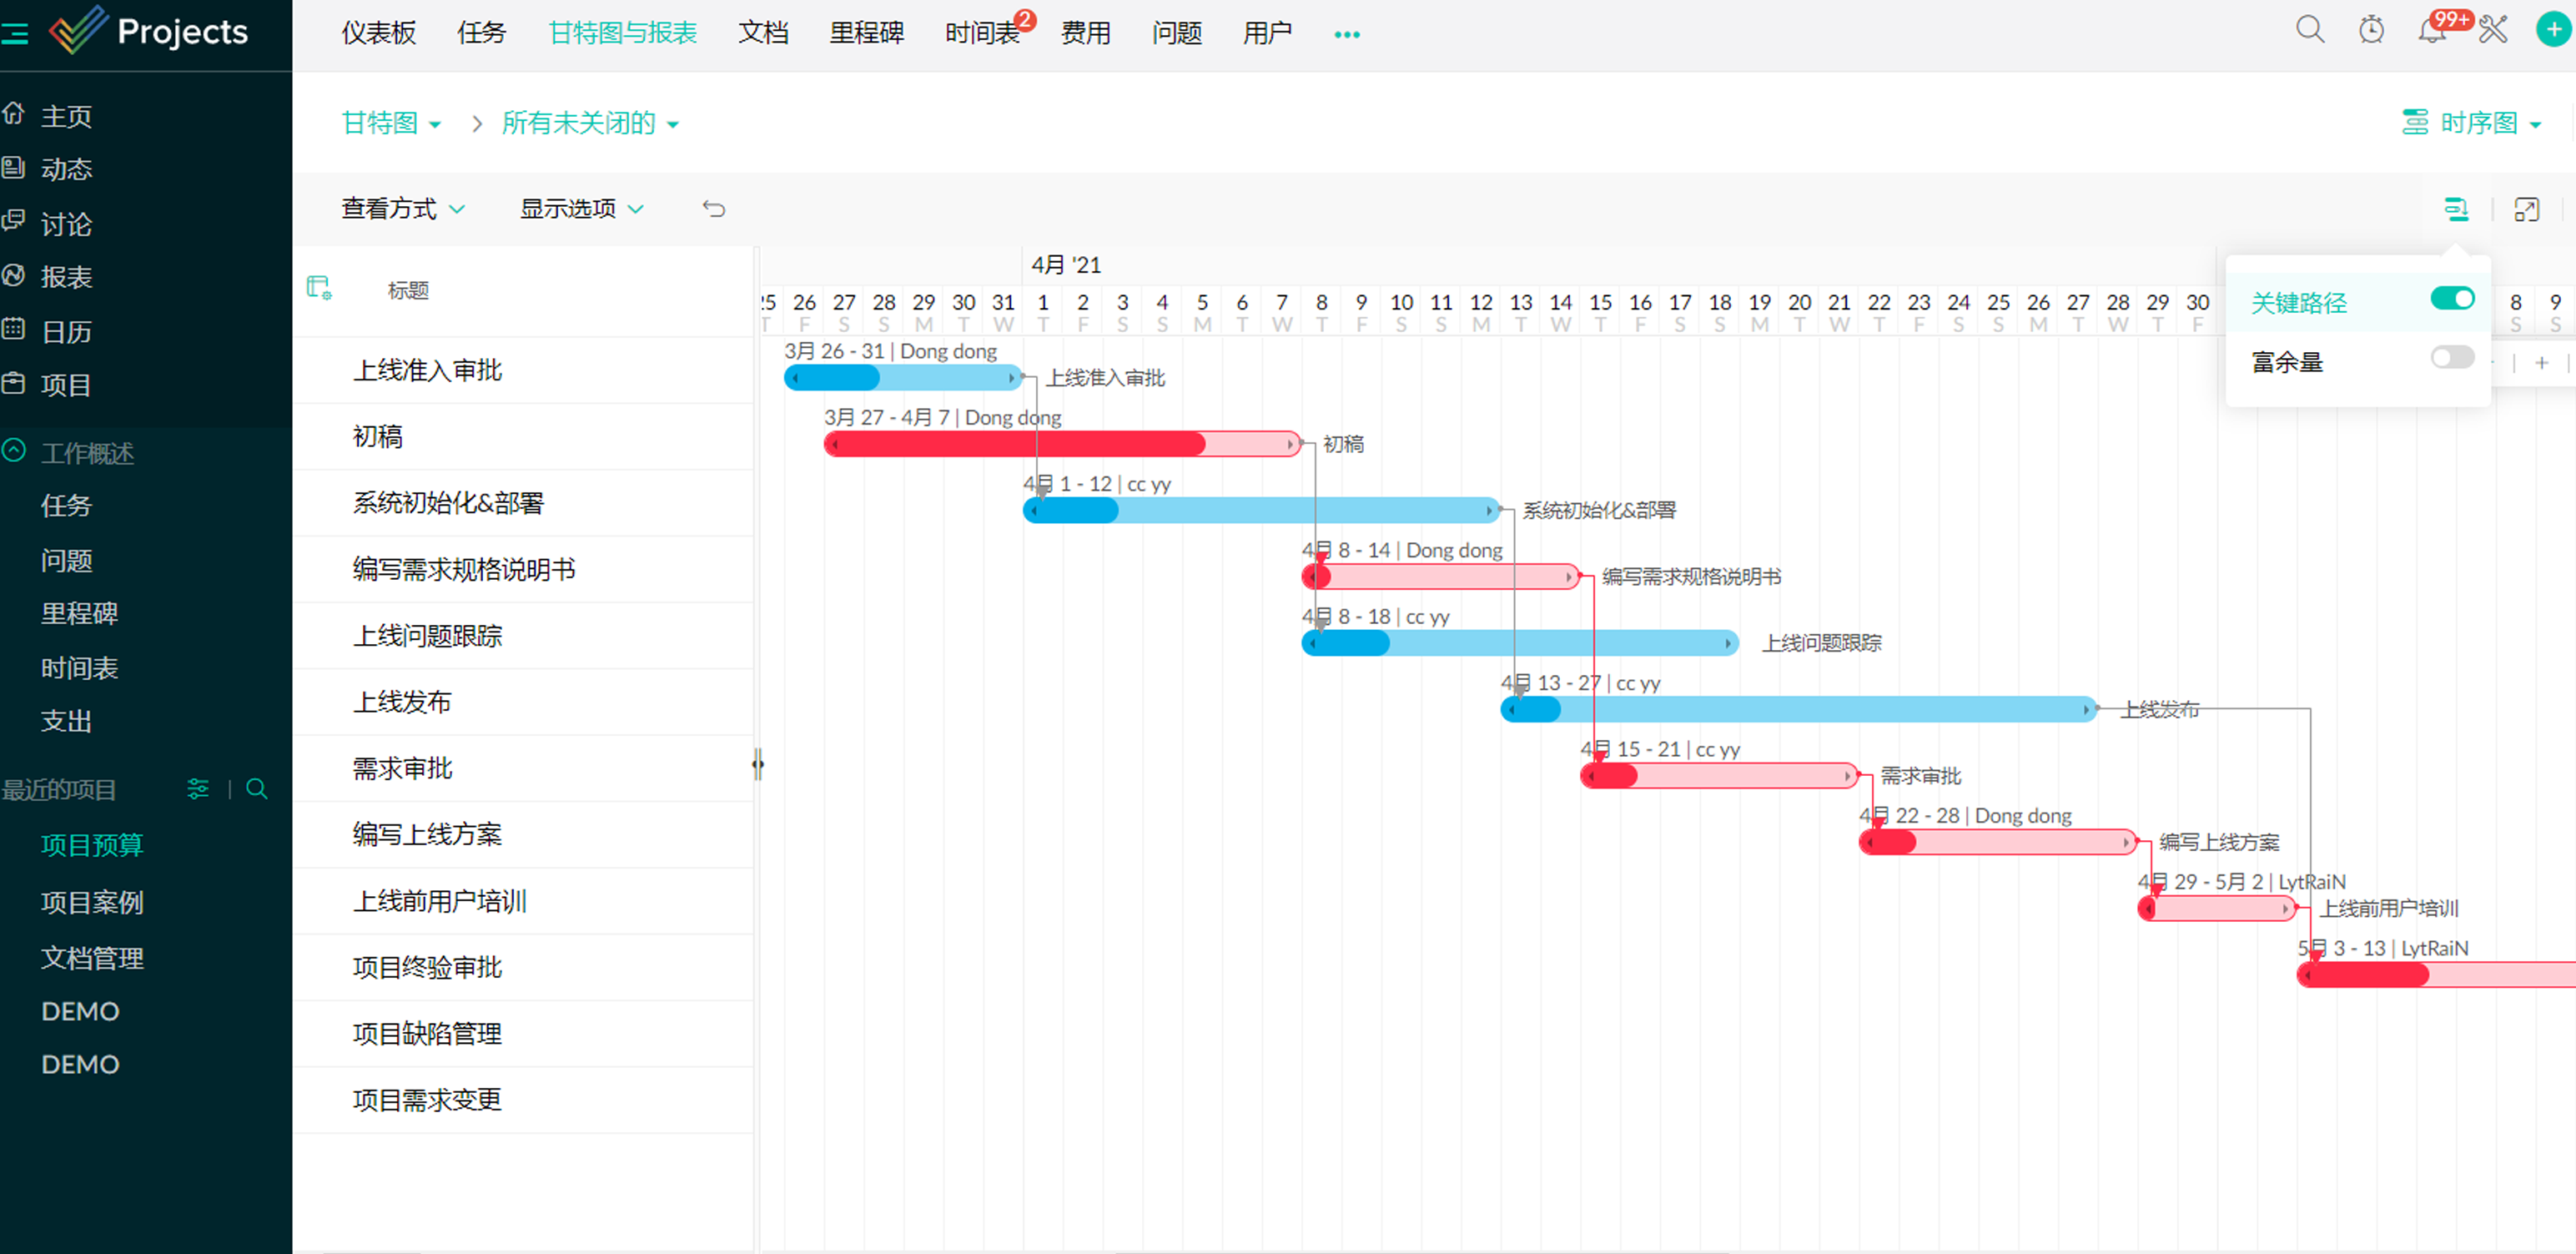Click the search magnifier icon in header
Image resolution: width=2576 pixels, height=1254 pixels.
coord(2308,30)
